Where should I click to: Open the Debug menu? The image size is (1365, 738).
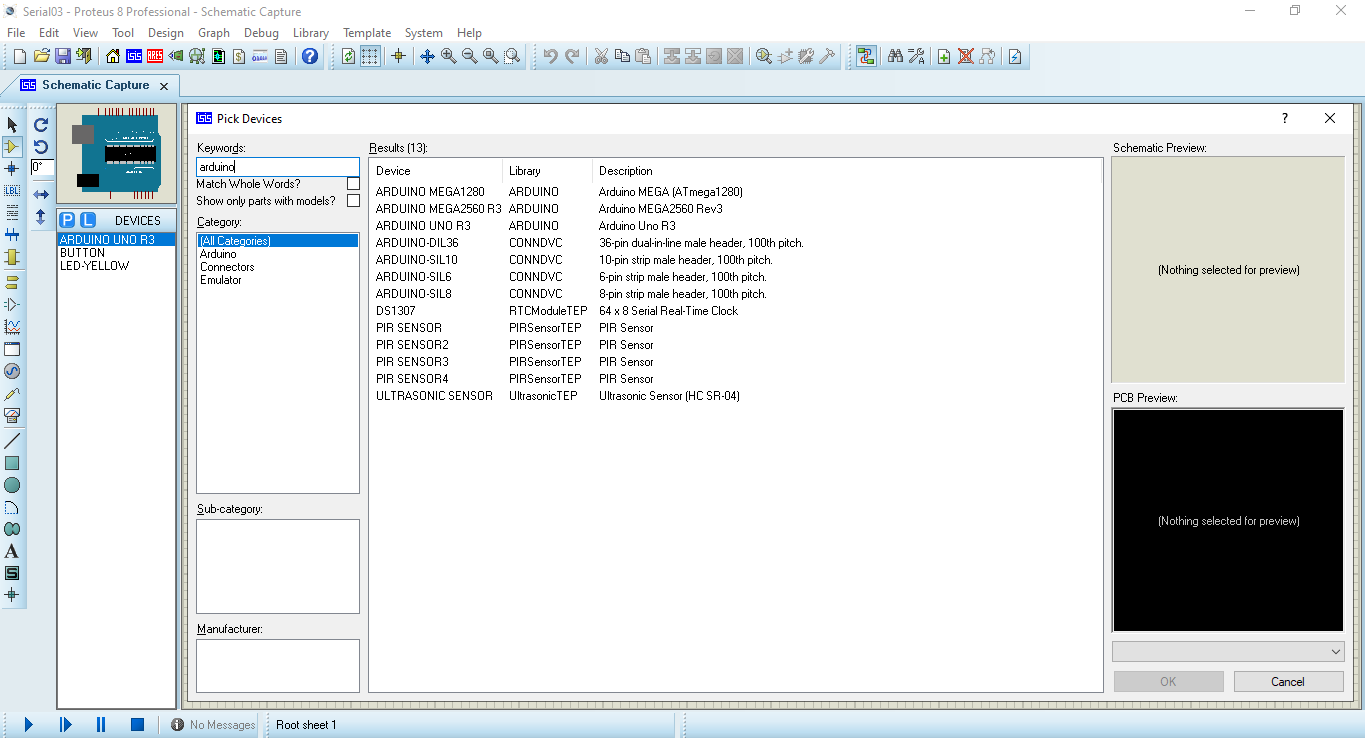tap(261, 33)
